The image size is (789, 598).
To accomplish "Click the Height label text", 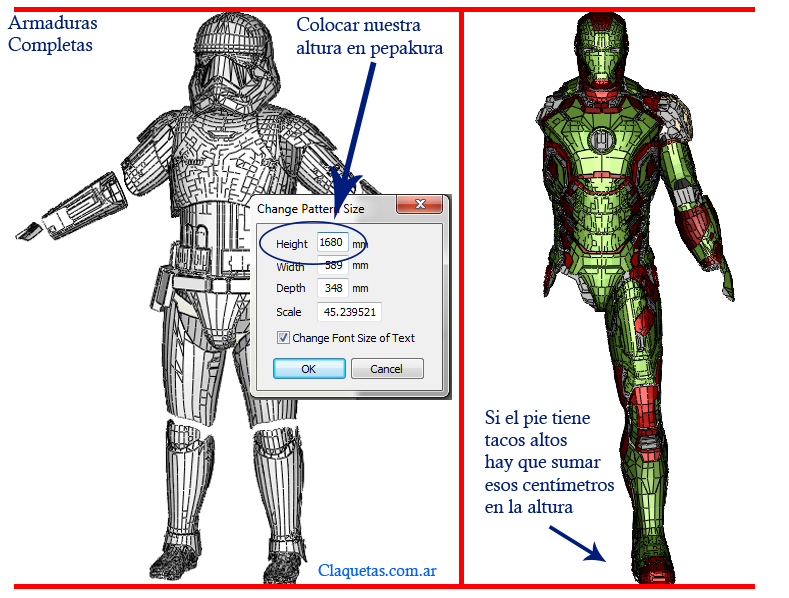I will point(291,244).
